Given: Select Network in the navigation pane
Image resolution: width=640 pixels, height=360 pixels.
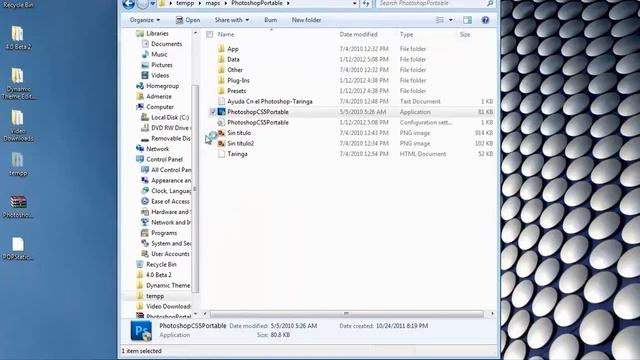Looking at the screenshot, I should 158,149.
